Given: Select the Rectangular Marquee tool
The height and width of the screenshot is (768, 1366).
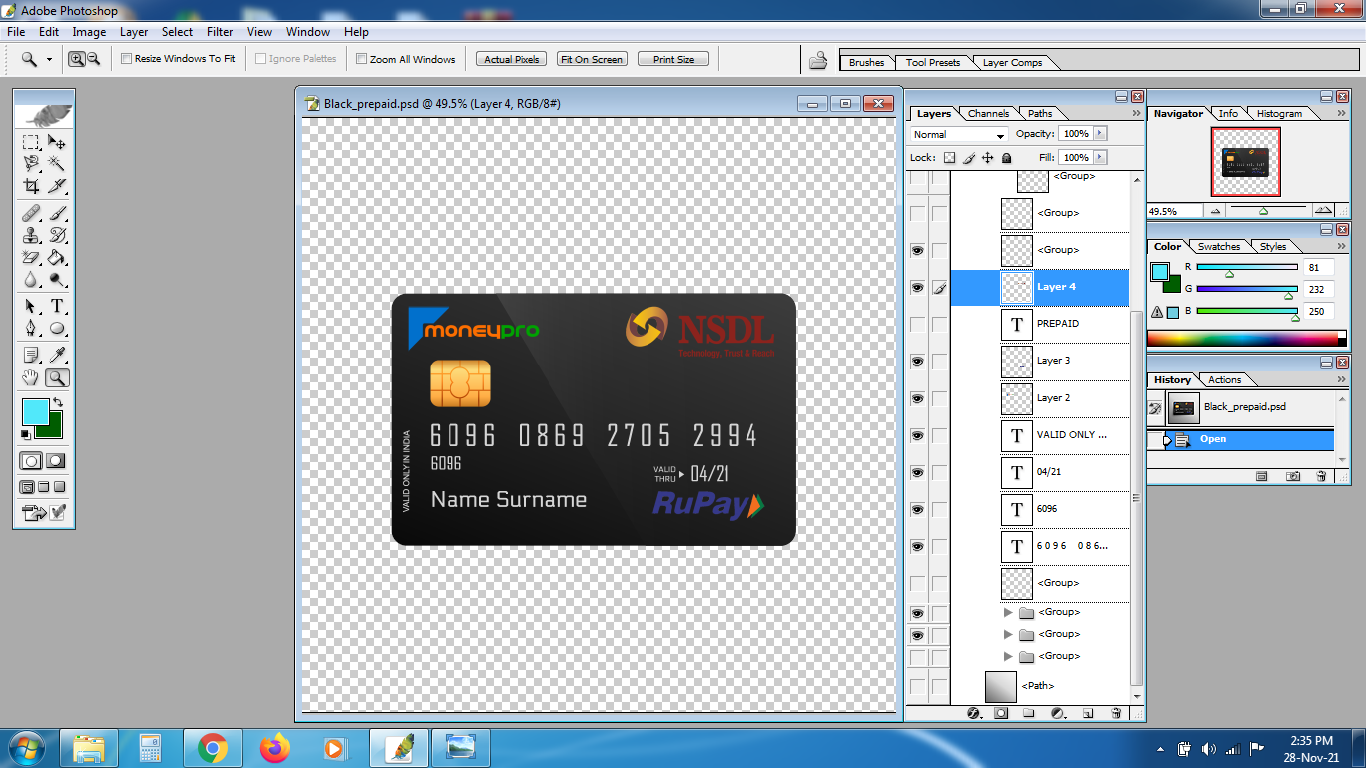Looking at the screenshot, I should (31, 142).
